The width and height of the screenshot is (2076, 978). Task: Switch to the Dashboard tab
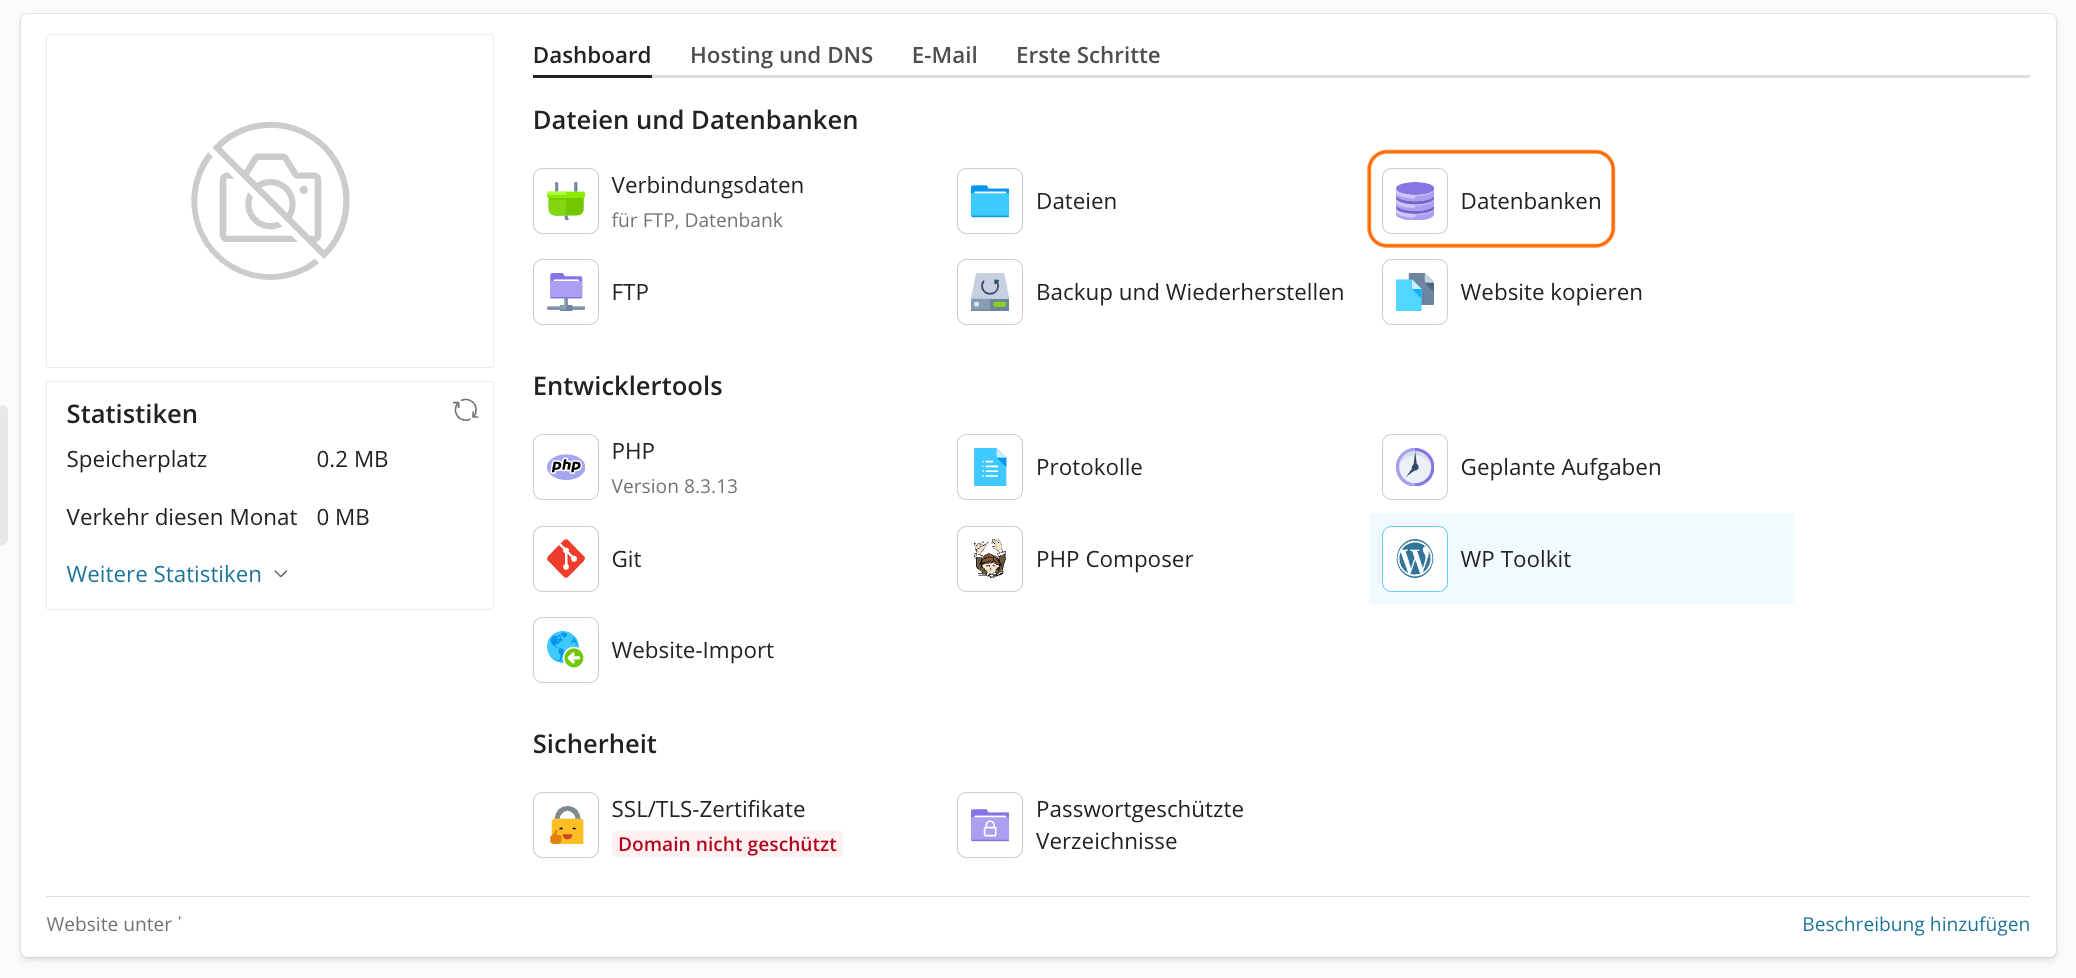click(x=592, y=55)
